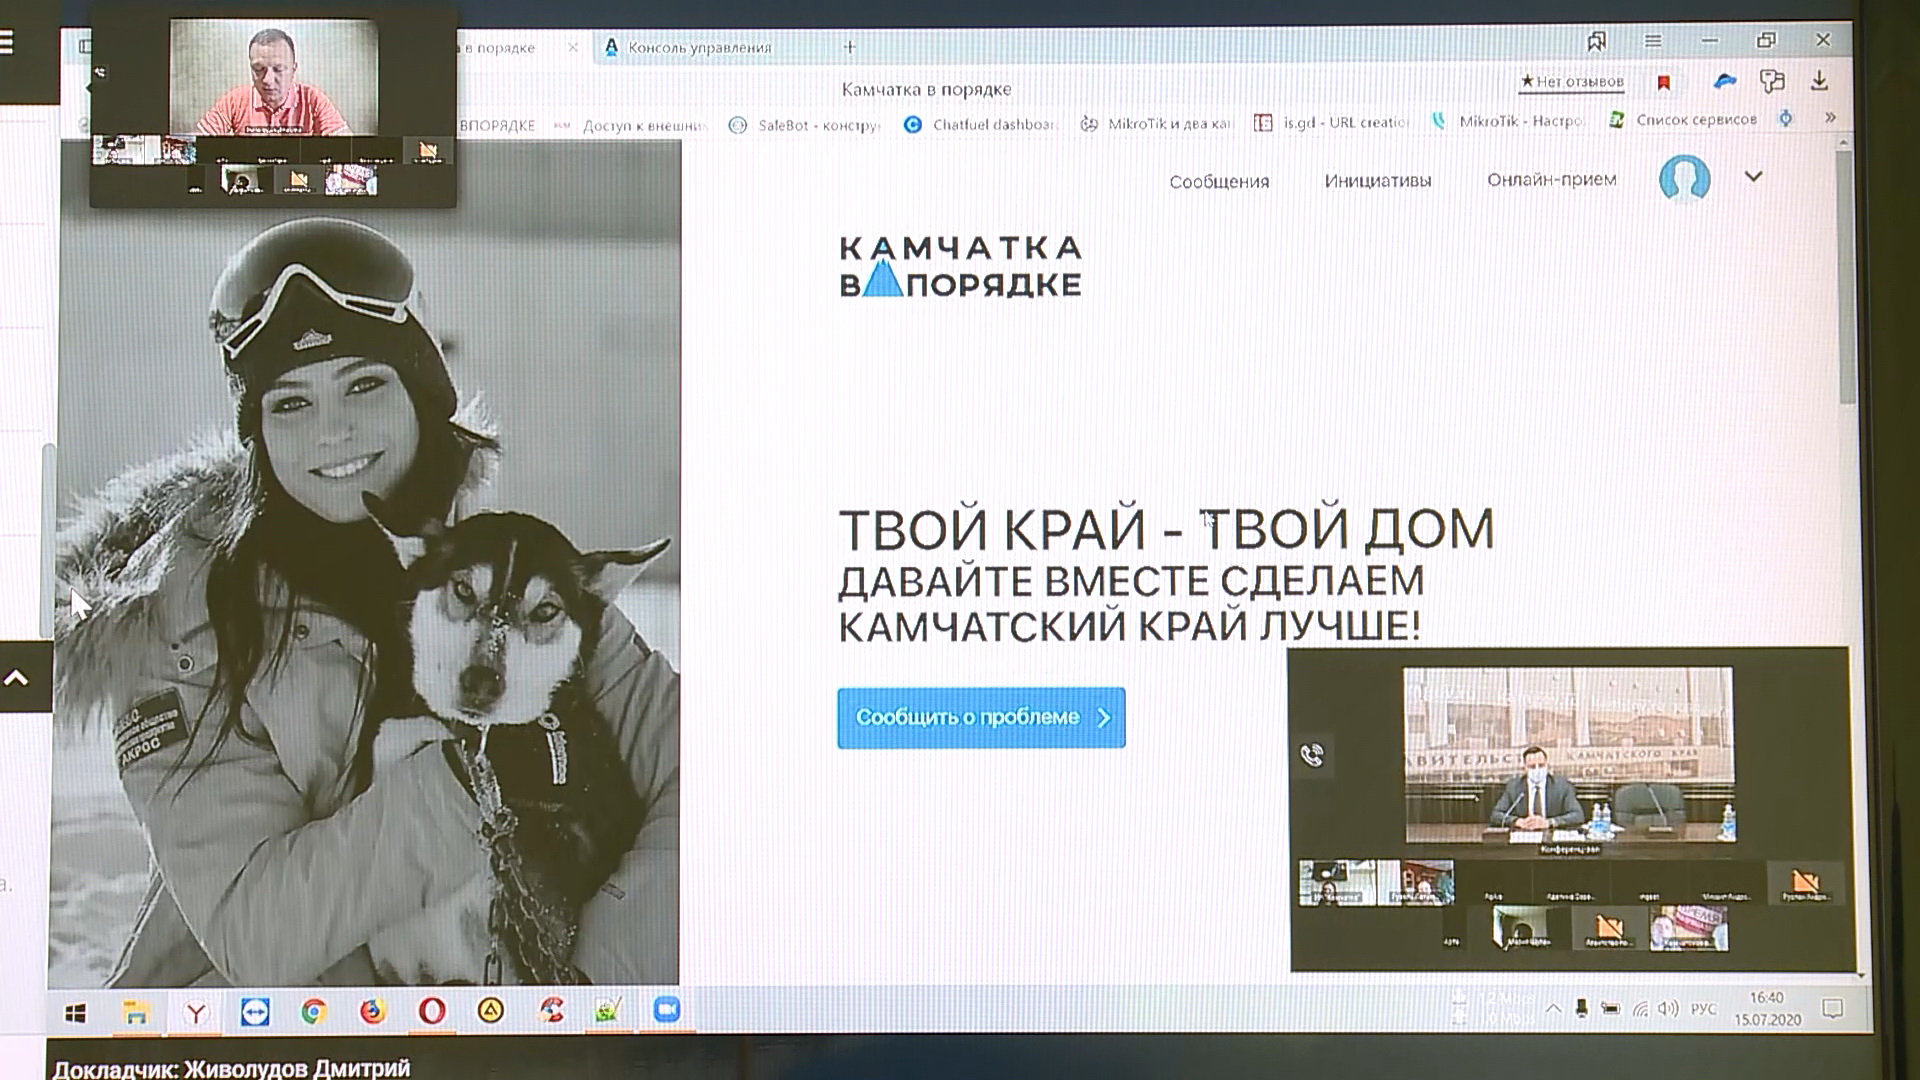Click the battery tray icon

point(1610,1008)
